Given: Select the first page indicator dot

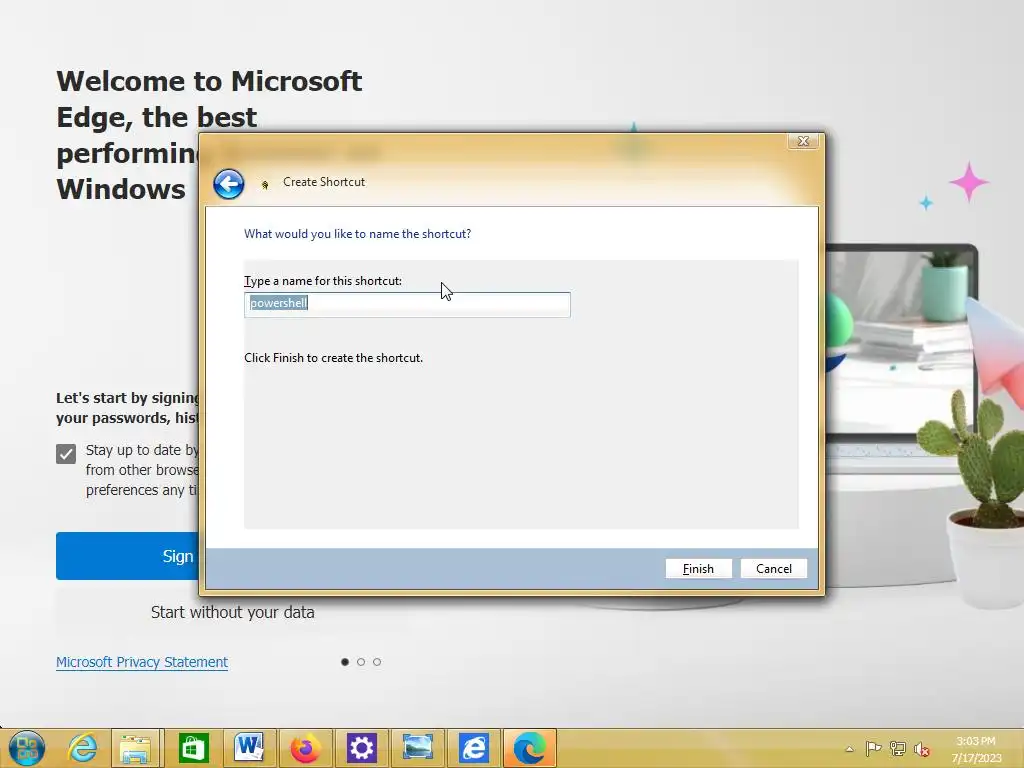Looking at the screenshot, I should pos(345,662).
